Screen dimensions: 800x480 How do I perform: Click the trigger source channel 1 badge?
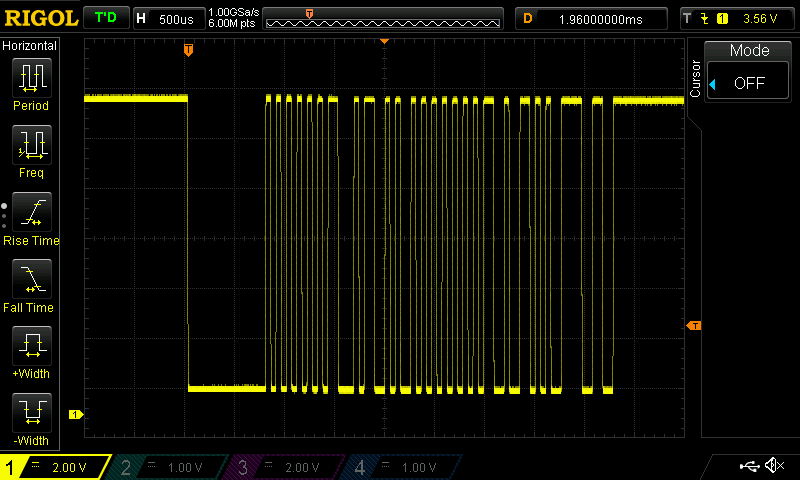pyautogui.click(x=722, y=19)
